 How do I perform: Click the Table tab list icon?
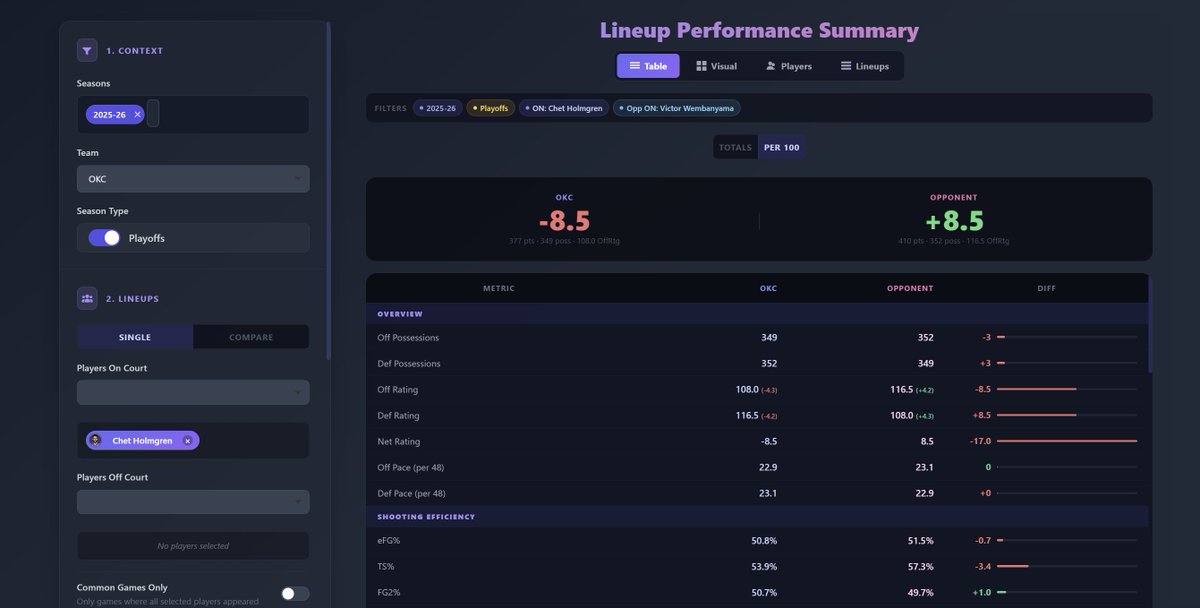click(634, 66)
